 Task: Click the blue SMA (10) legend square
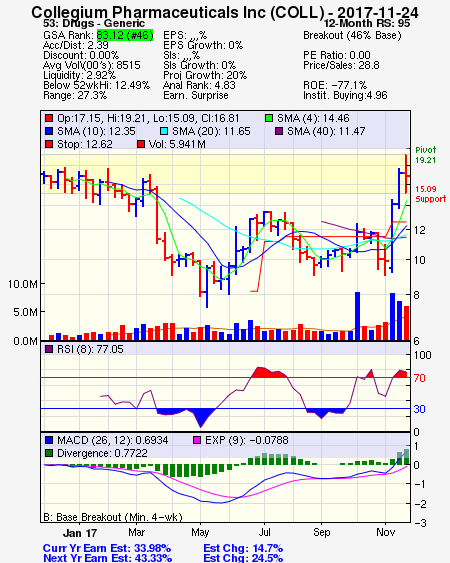pos(49,131)
